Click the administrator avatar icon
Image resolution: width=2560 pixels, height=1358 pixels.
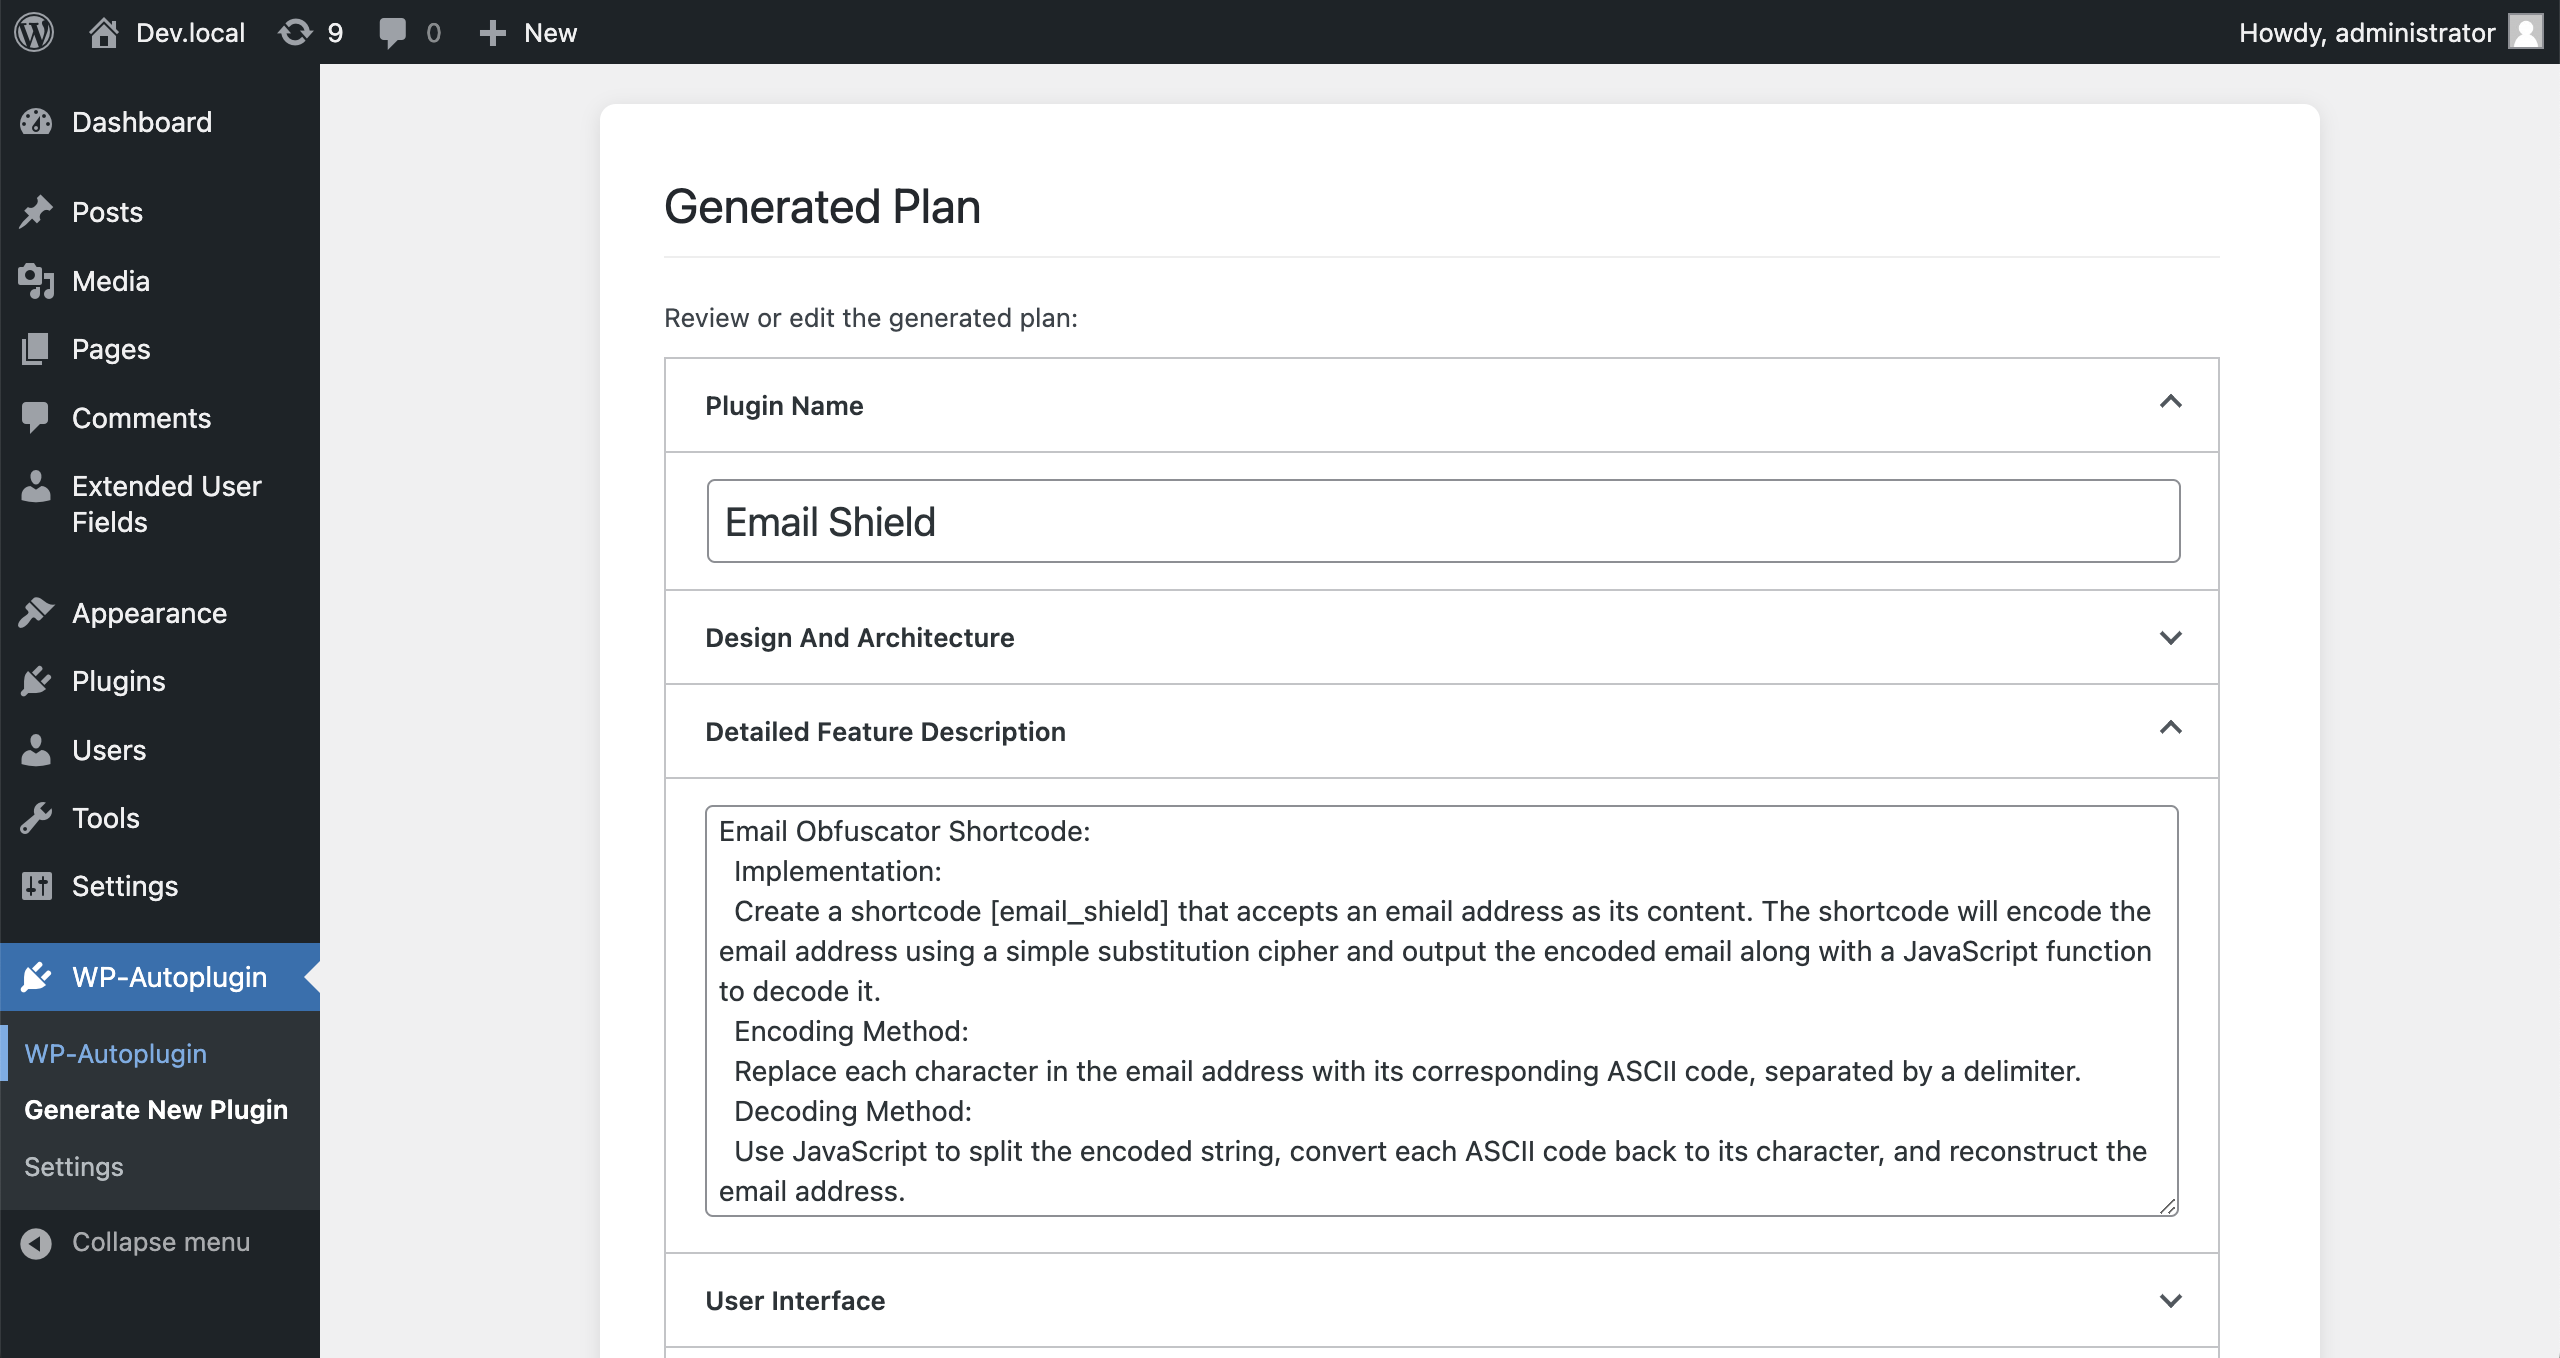2526,32
